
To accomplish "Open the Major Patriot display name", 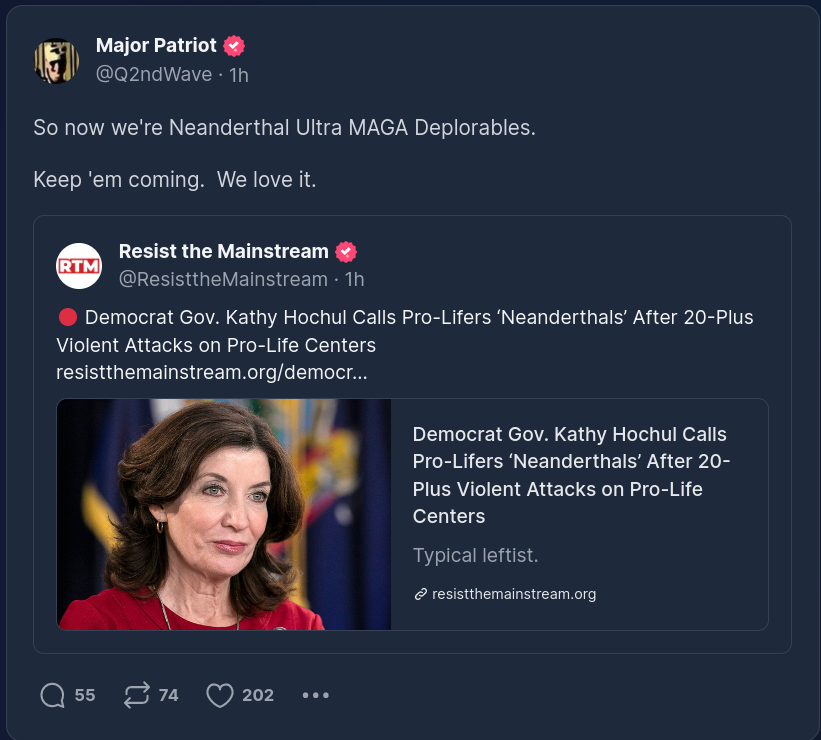I will click(x=156, y=45).
